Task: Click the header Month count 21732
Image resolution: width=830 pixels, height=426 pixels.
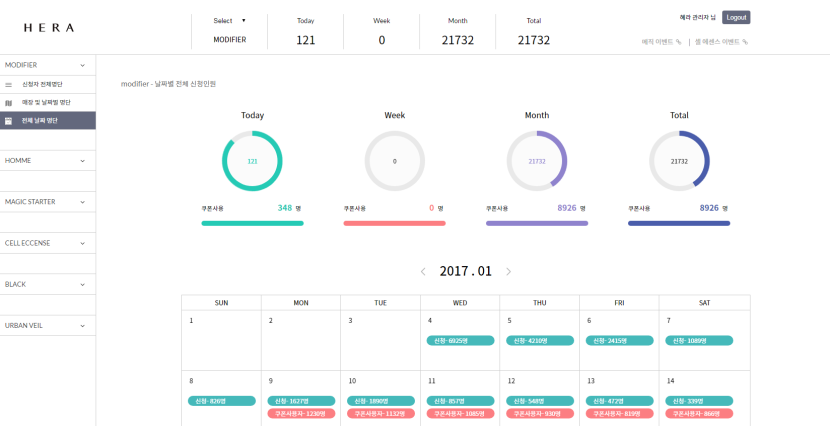Action: (458, 40)
